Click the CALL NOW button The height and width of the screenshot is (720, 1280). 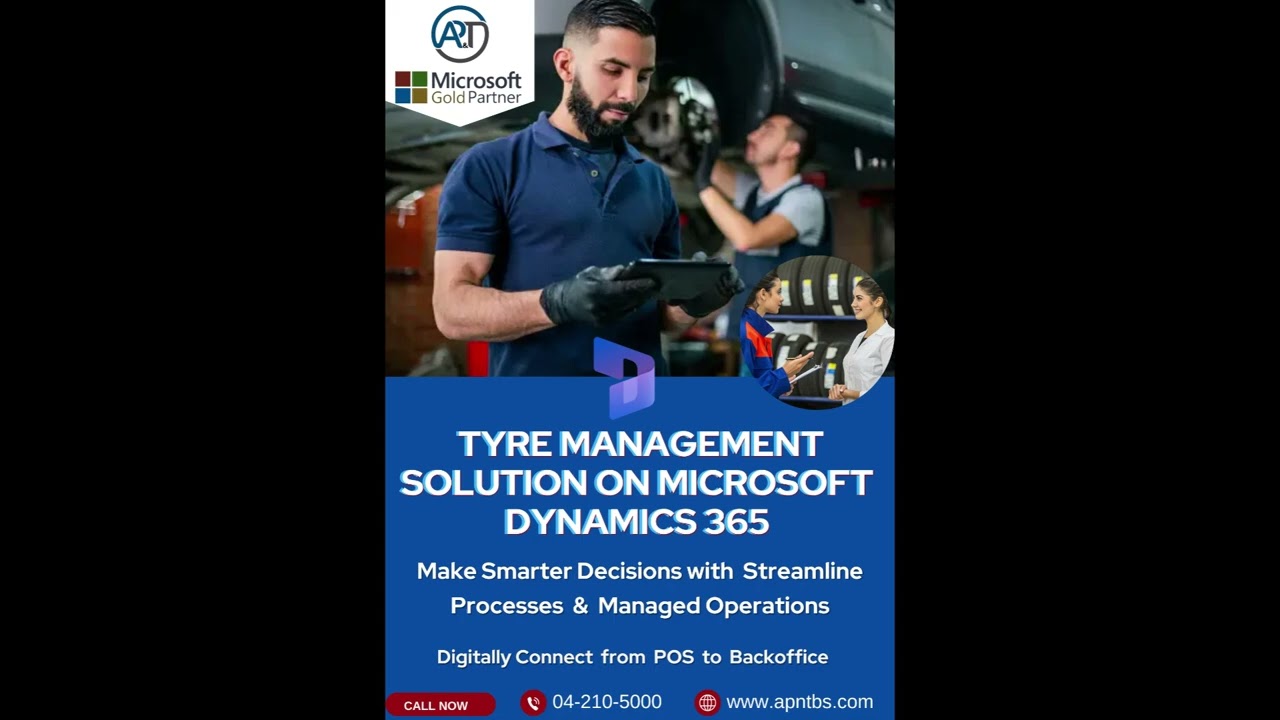pos(440,705)
